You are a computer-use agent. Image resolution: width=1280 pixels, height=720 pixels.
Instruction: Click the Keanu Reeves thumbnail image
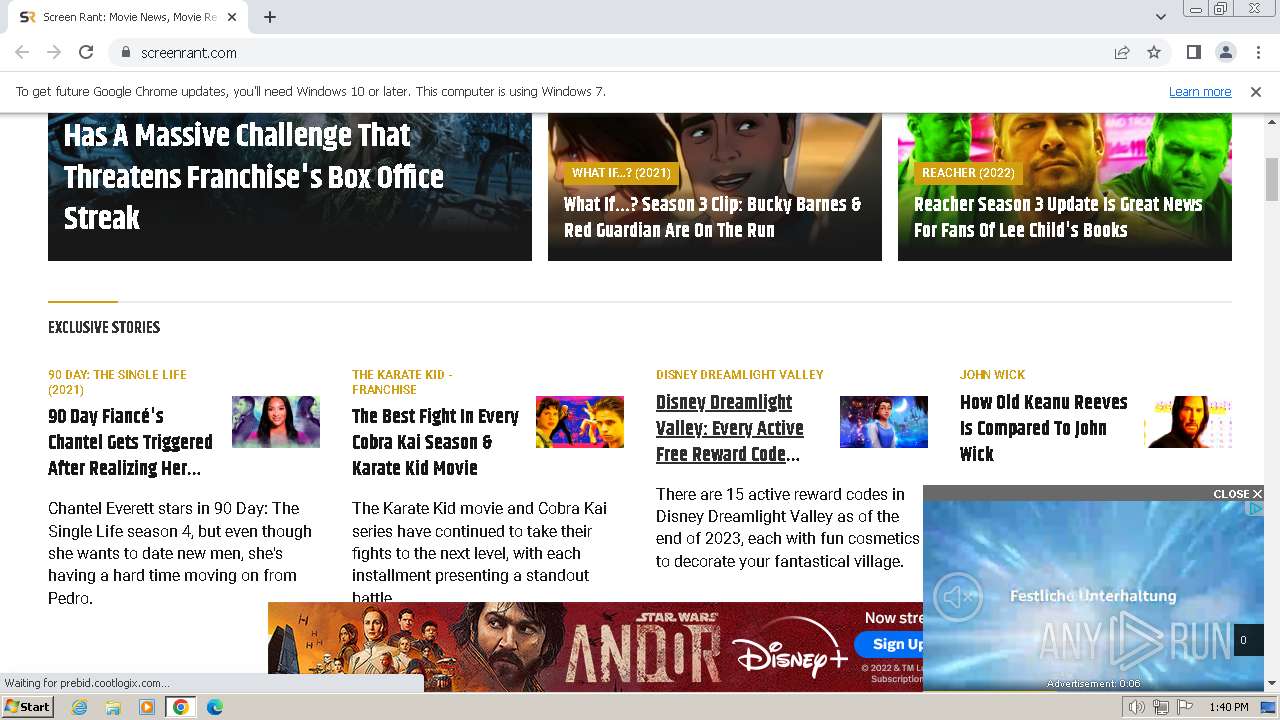tap(1188, 422)
